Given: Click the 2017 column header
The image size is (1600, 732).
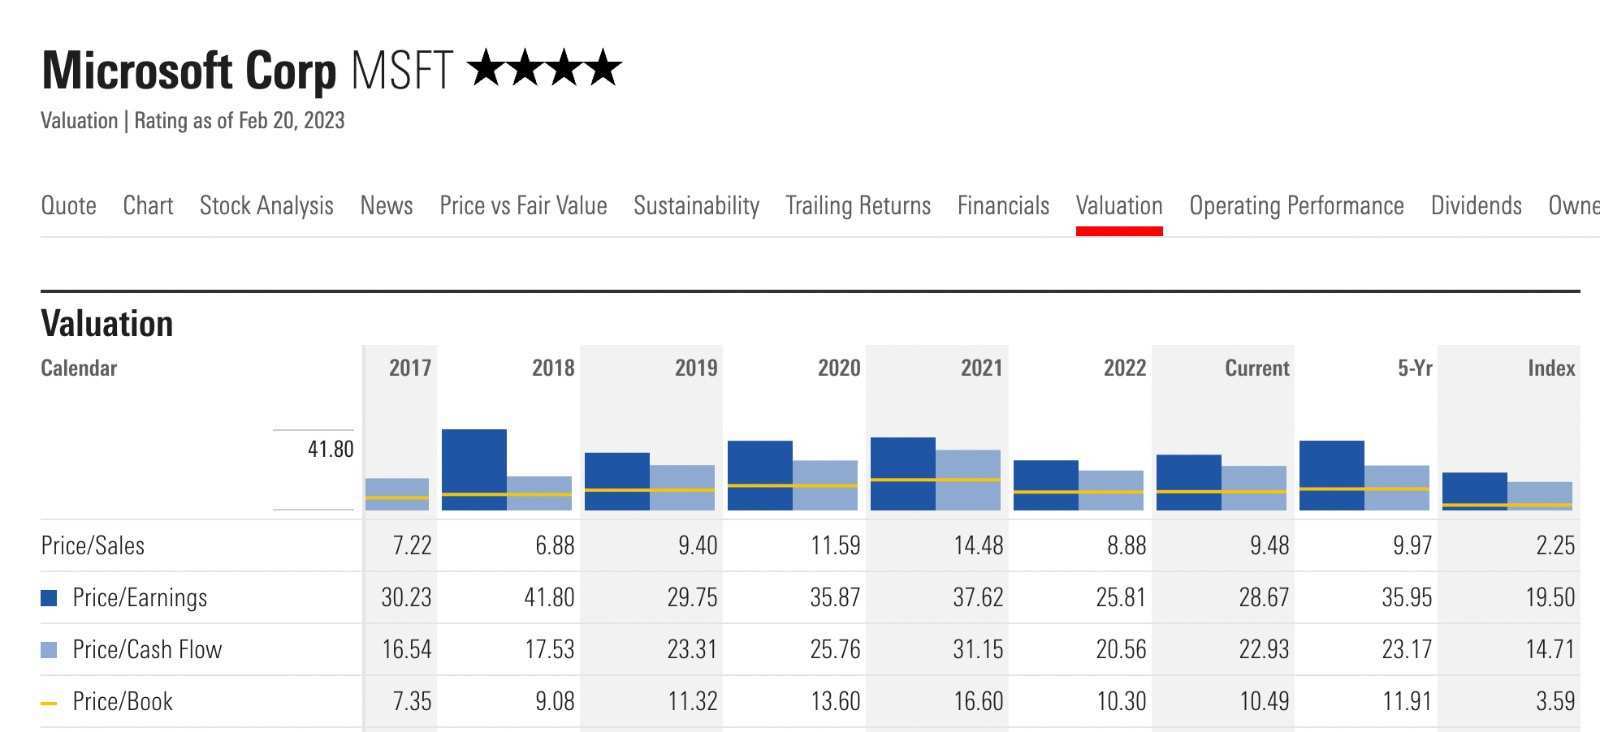Looking at the screenshot, I should pos(410,368).
